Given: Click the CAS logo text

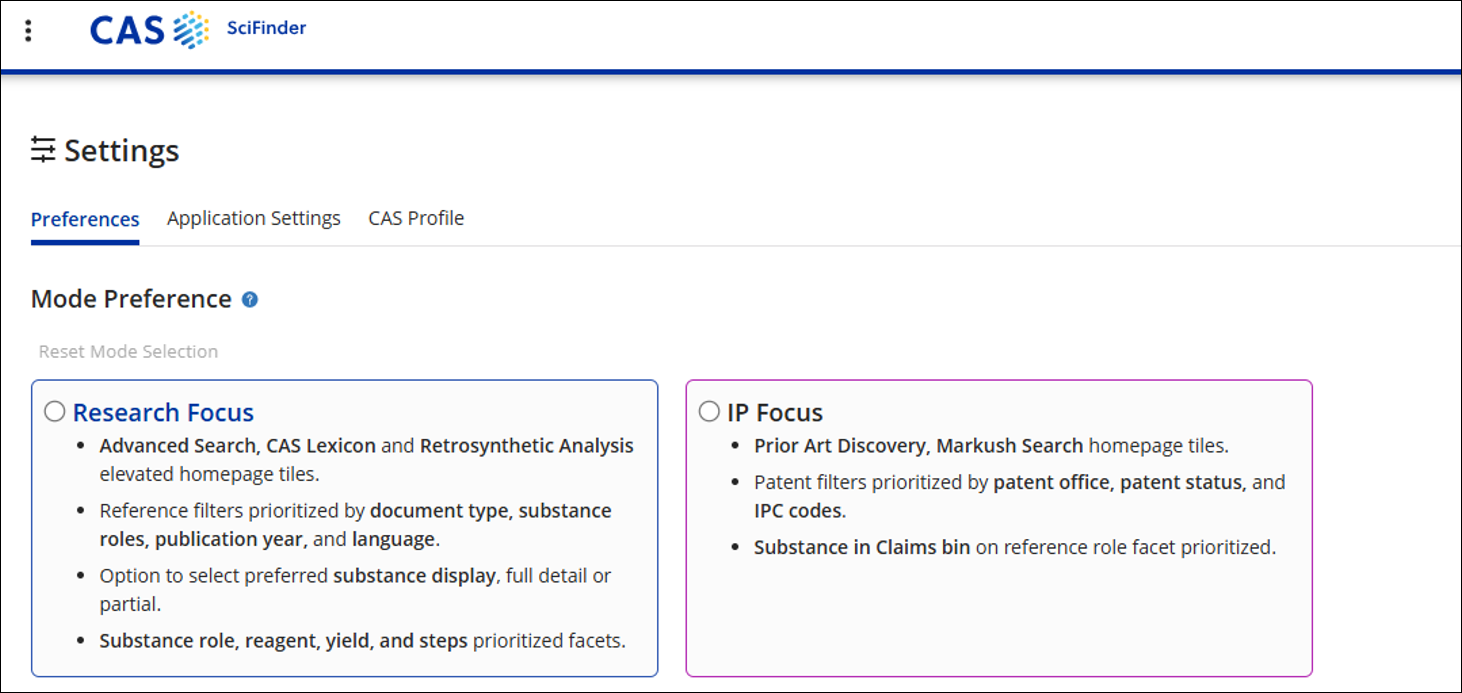Looking at the screenshot, I should tap(127, 31).
